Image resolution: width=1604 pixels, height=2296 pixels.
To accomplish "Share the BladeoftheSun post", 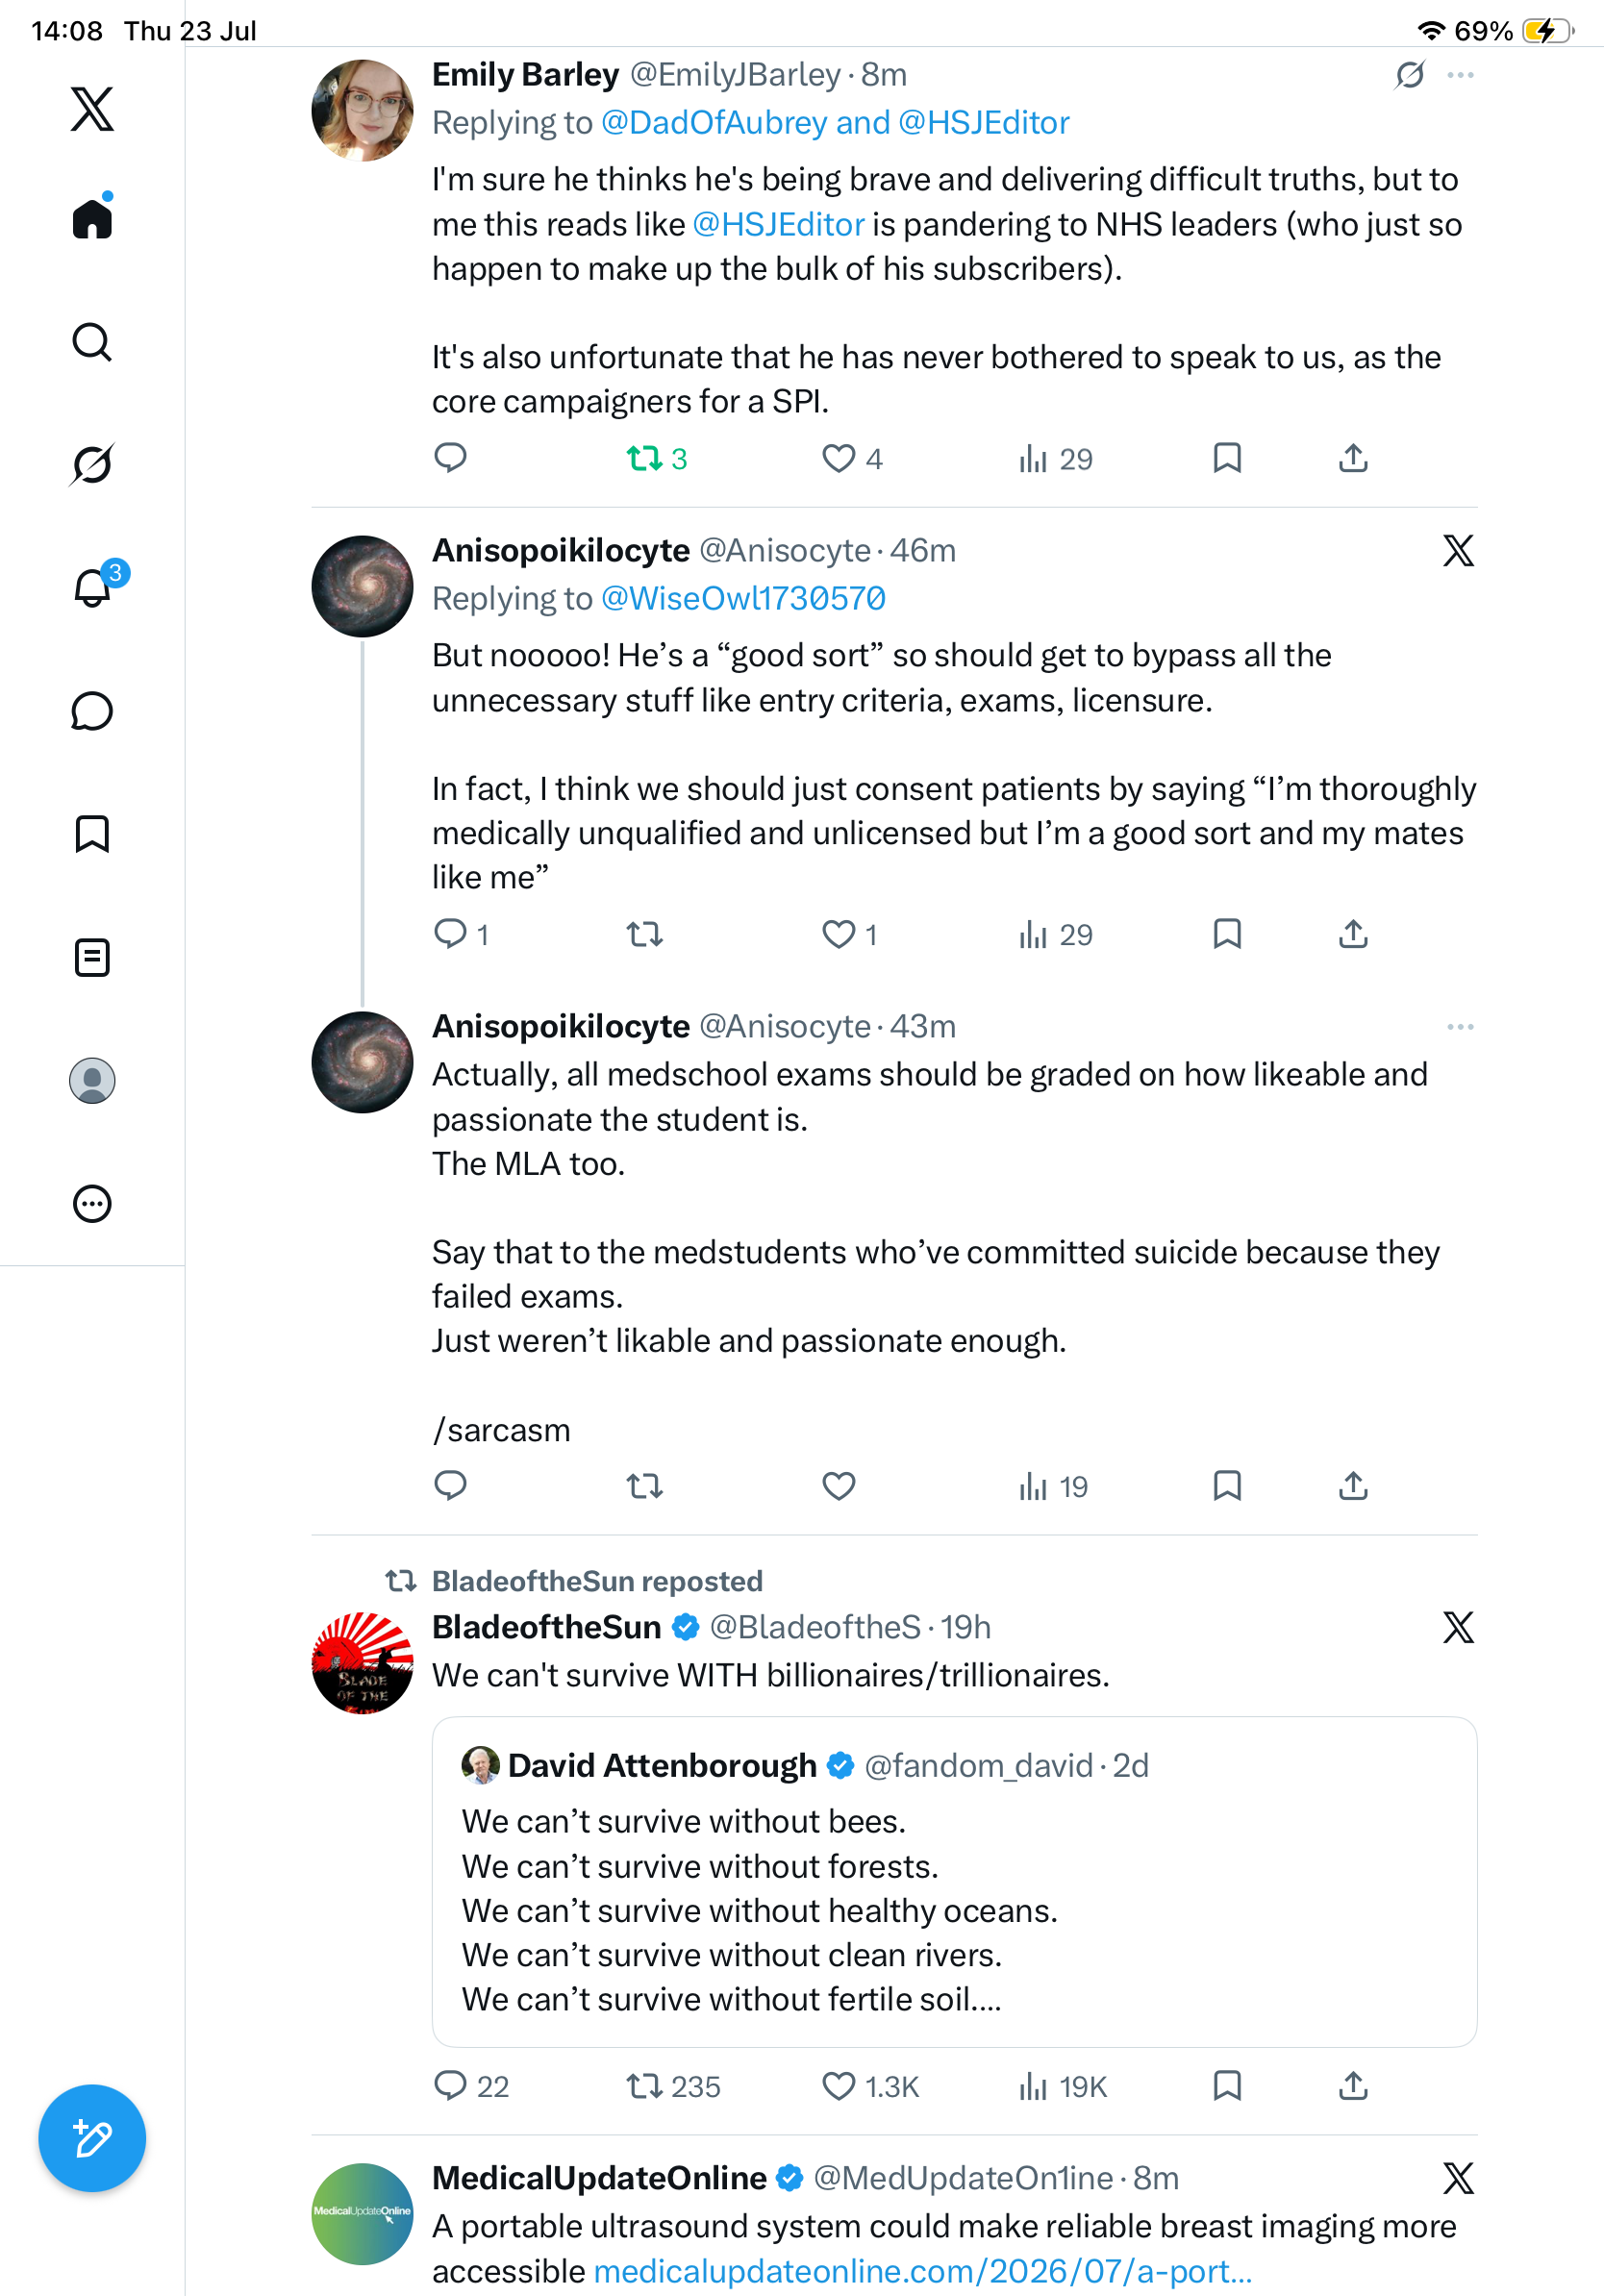I will (x=1353, y=2086).
